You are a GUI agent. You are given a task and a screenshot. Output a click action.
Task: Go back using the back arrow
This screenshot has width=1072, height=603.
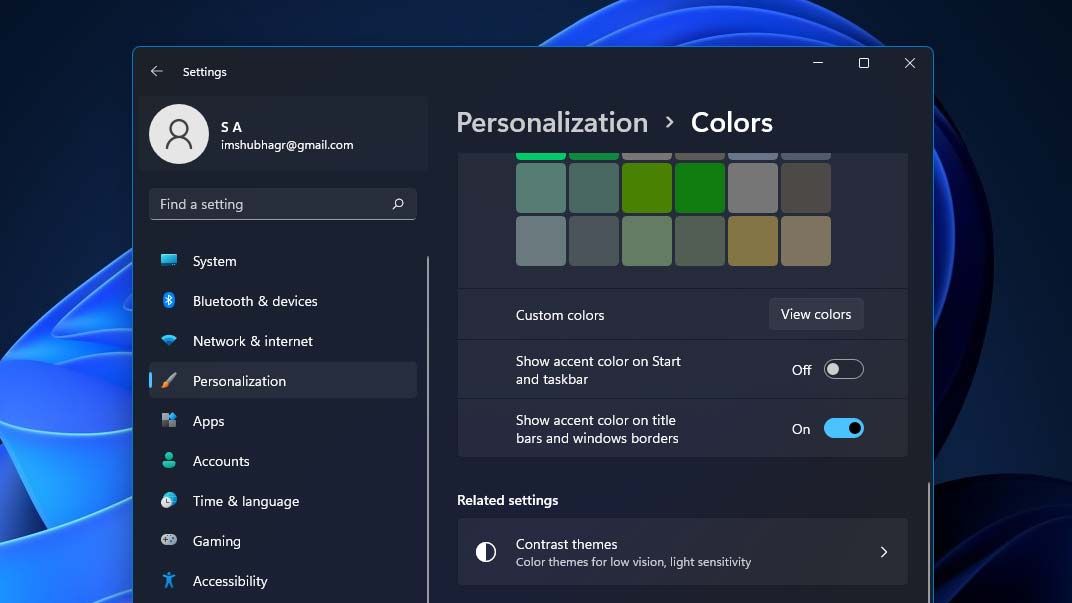pos(157,71)
